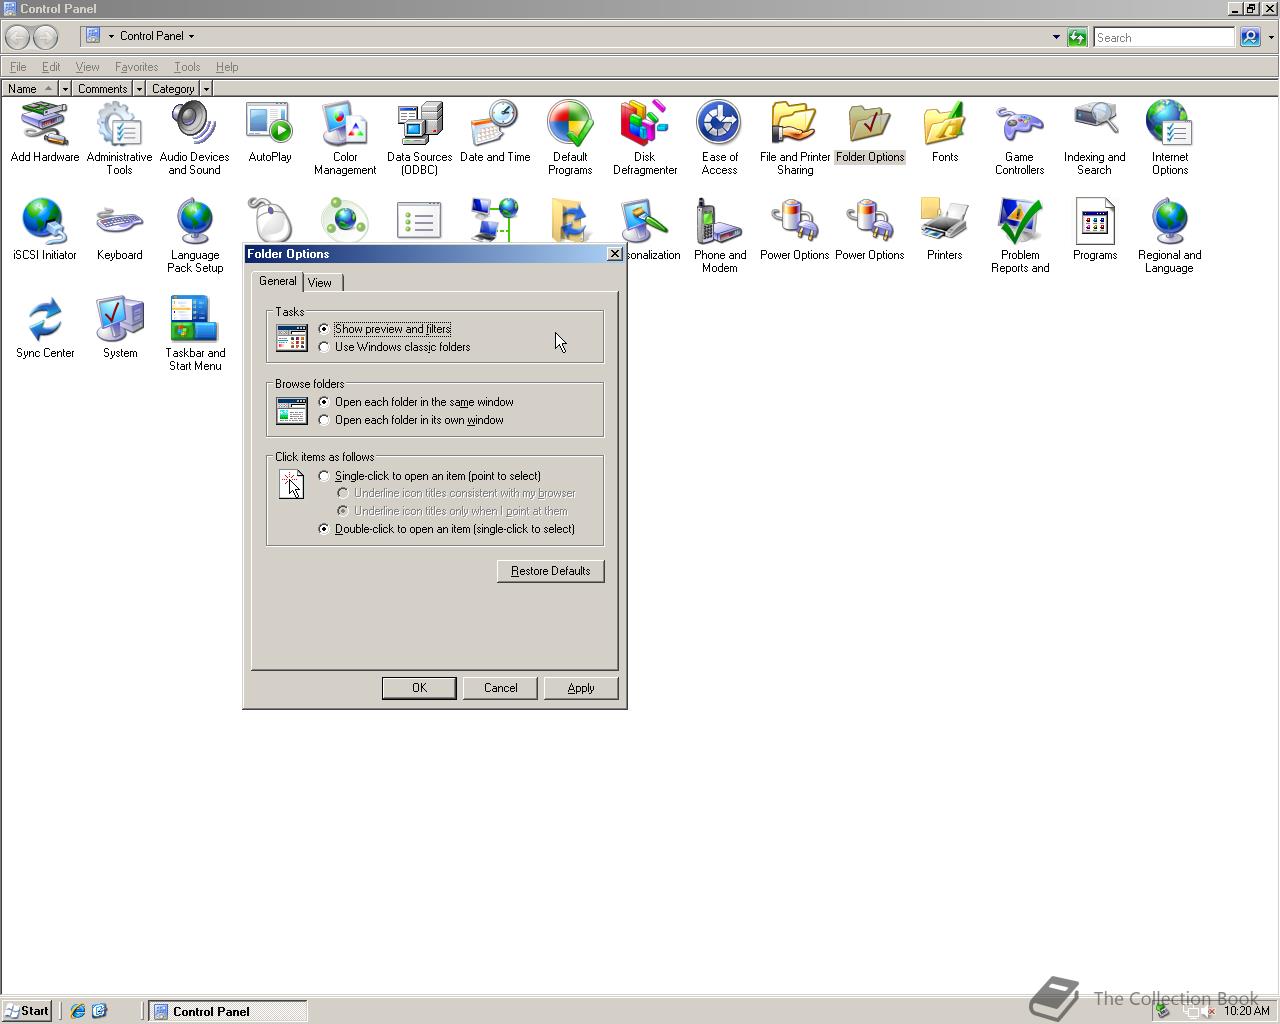Open Audio Devices and Sound
This screenshot has height=1024, width=1280.
[x=194, y=138]
